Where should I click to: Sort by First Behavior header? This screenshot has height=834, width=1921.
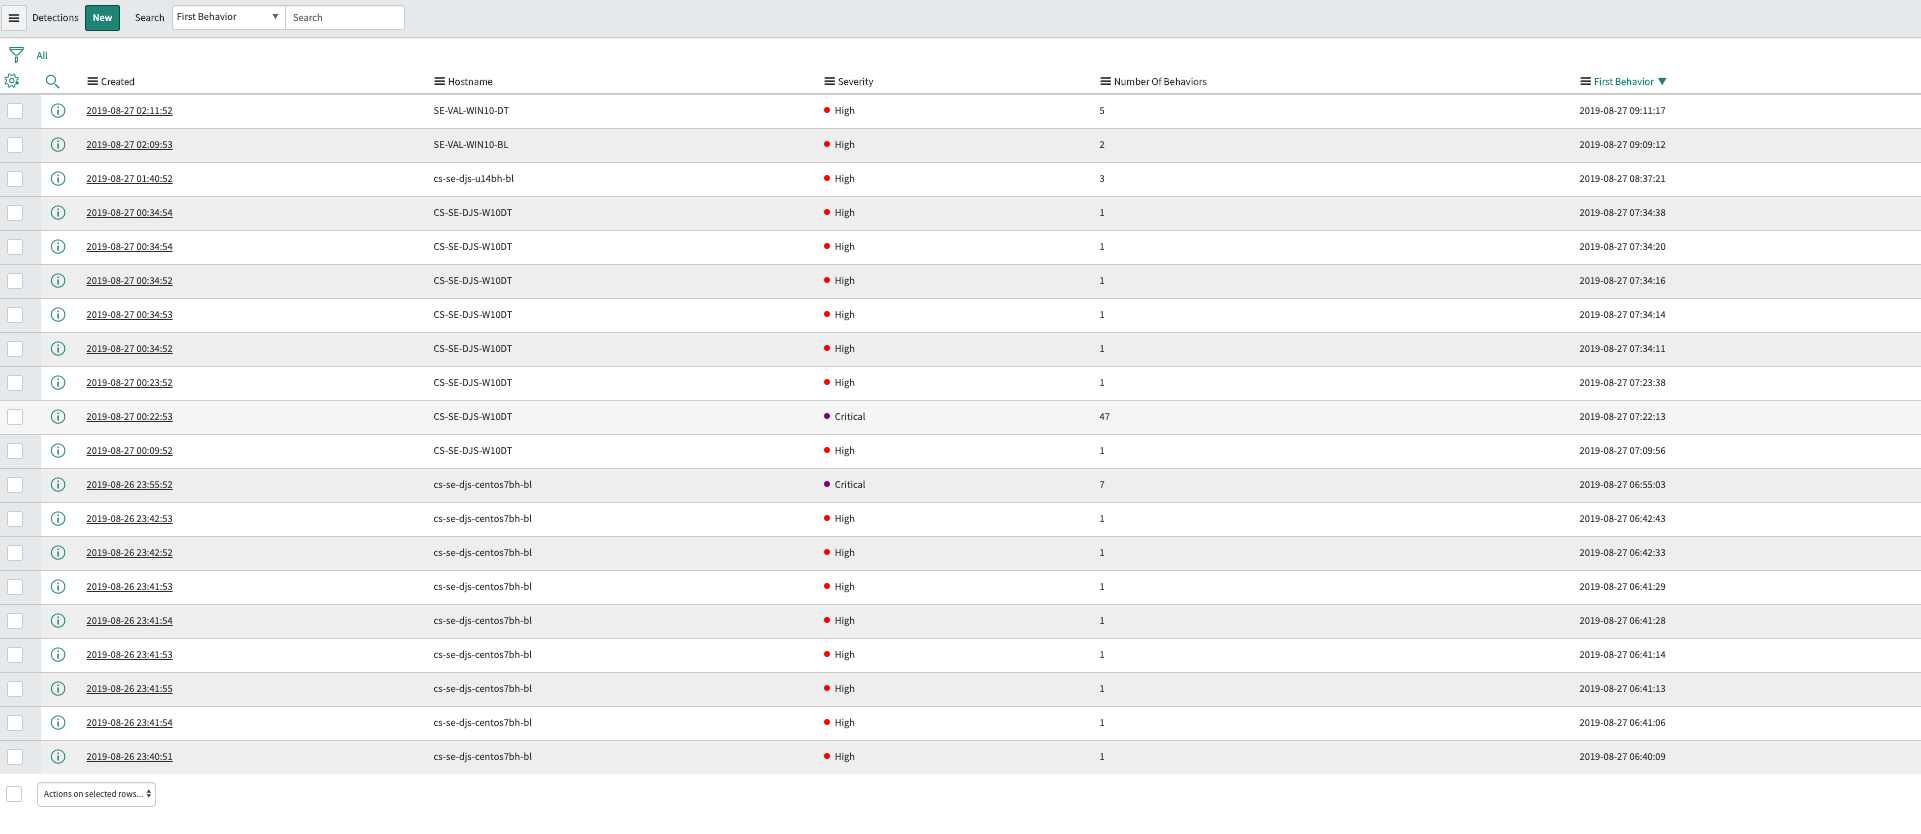[1624, 82]
